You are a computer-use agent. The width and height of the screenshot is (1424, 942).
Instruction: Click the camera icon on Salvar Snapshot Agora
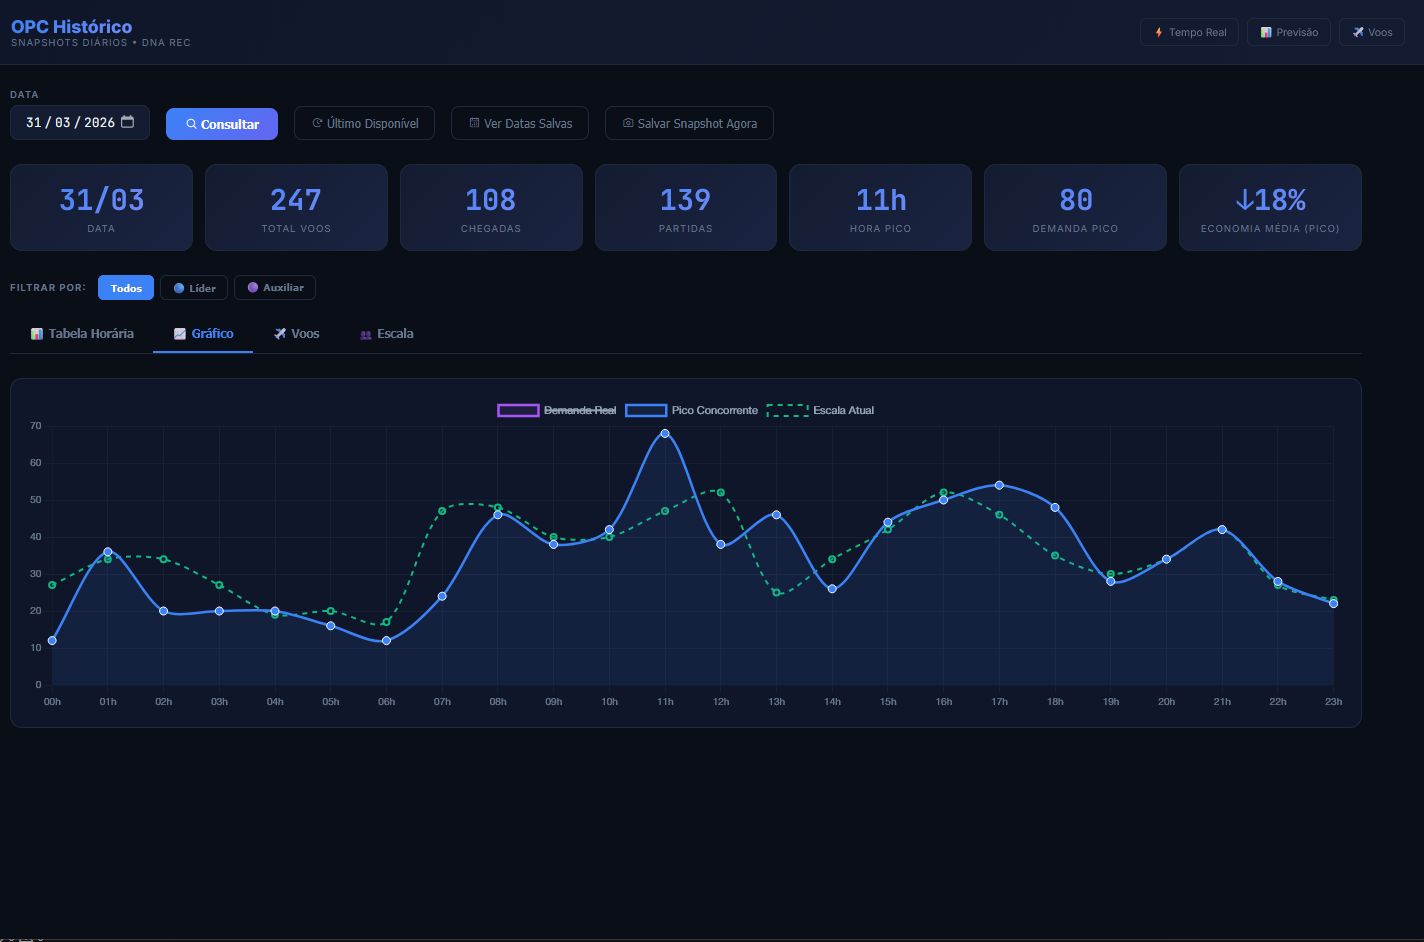click(x=628, y=123)
